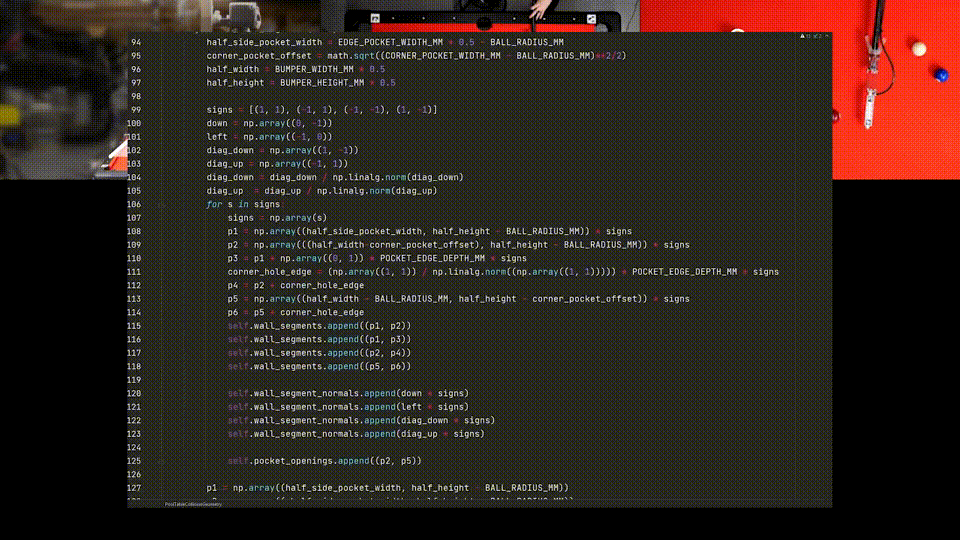Click wall_segments.append((p2, p4)) on line 117
The width and height of the screenshot is (960, 540).
pos(332,353)
